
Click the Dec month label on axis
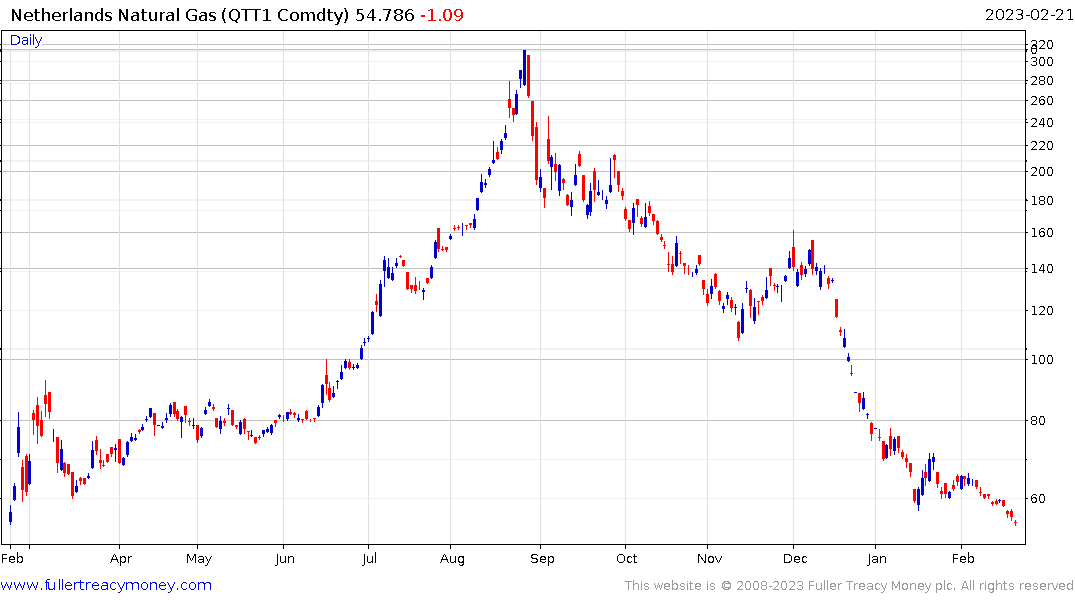(x=795, y=559)
